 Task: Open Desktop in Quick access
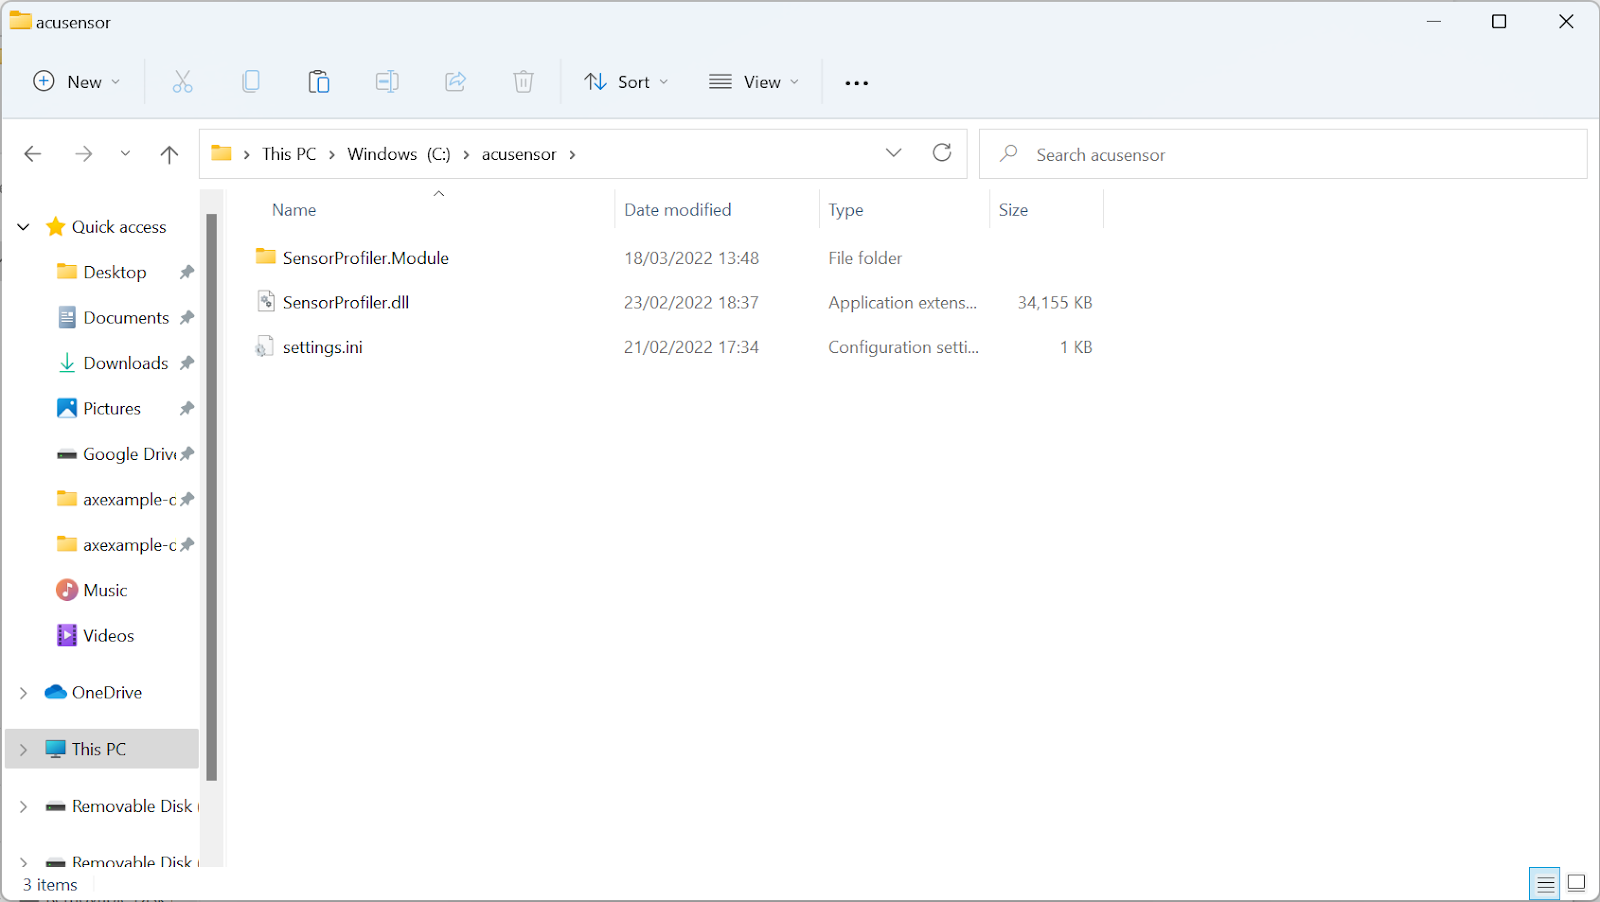tap(115, 272)
